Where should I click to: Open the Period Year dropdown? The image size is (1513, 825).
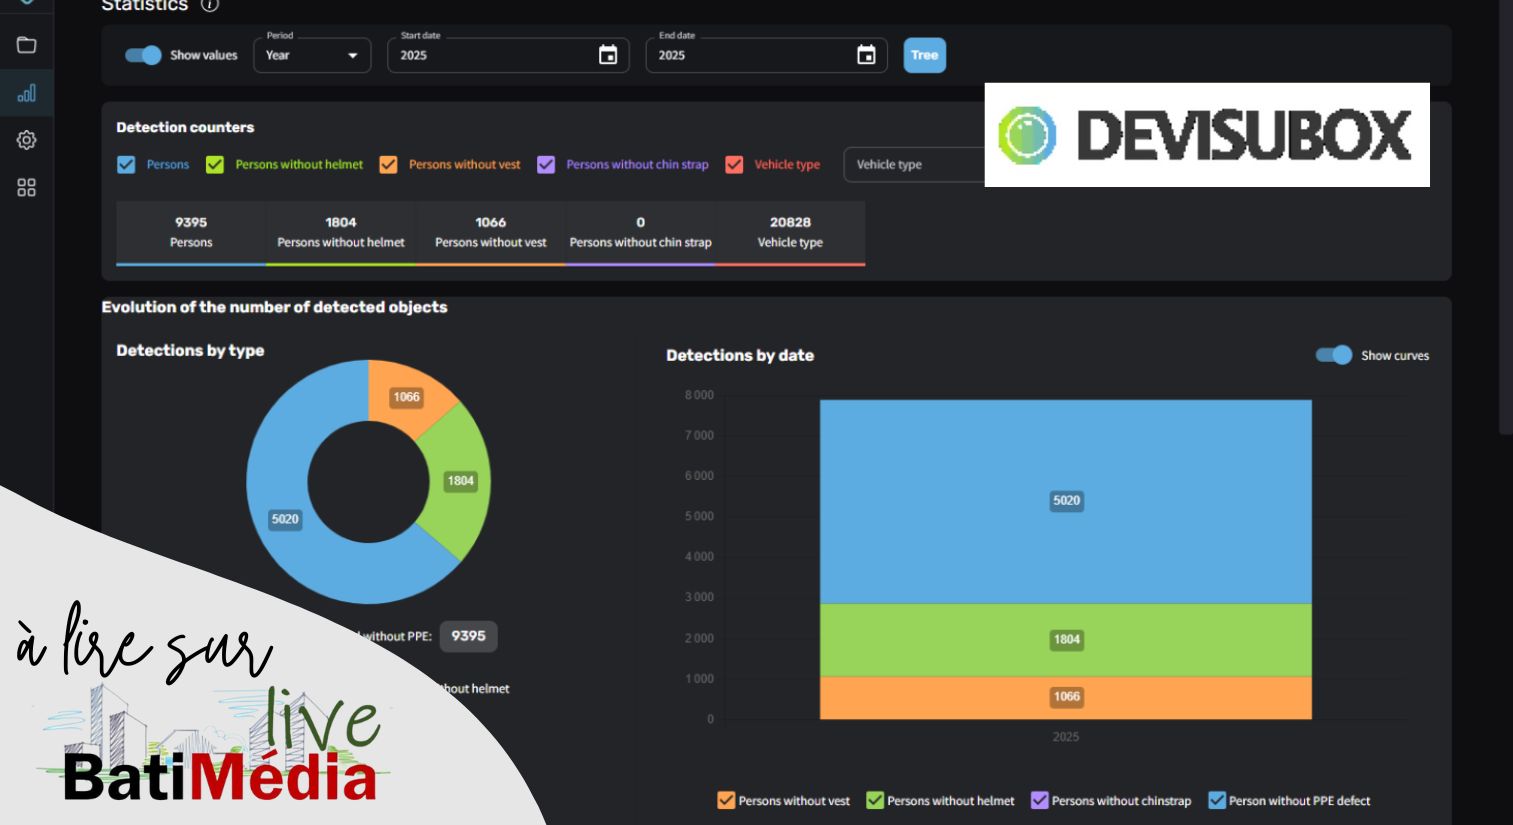pos(312,55)
